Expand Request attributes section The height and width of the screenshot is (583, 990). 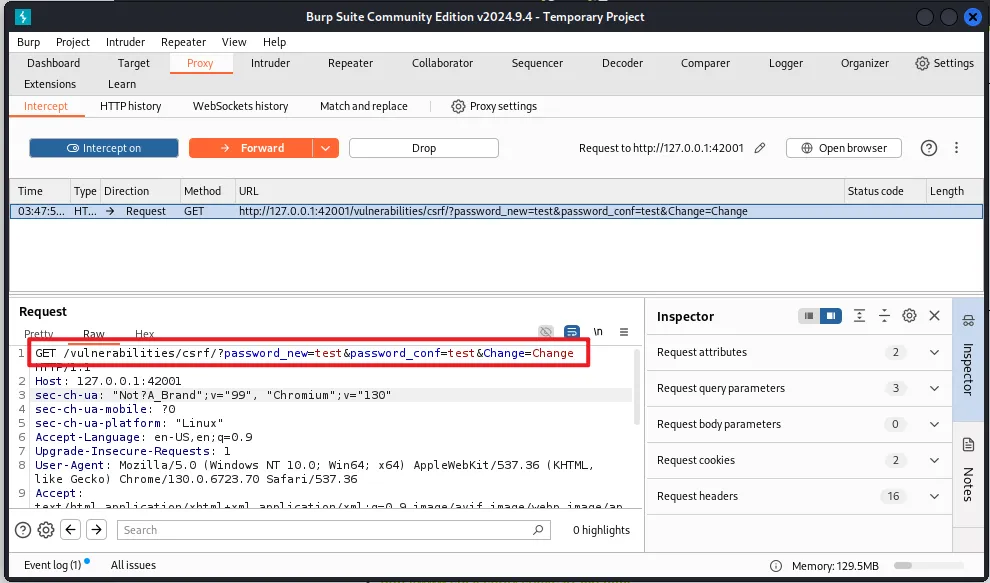[x=934, y=352]
